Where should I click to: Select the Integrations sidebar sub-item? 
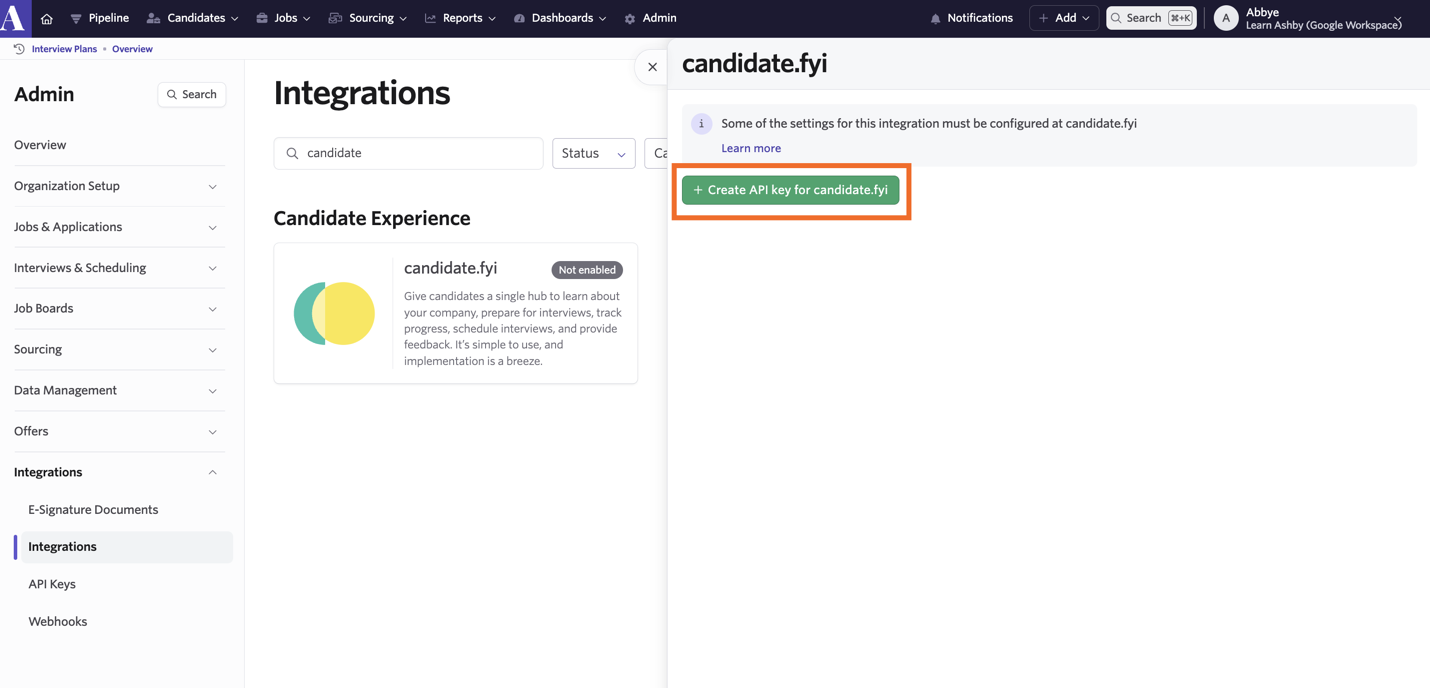(x=124, y=547)
